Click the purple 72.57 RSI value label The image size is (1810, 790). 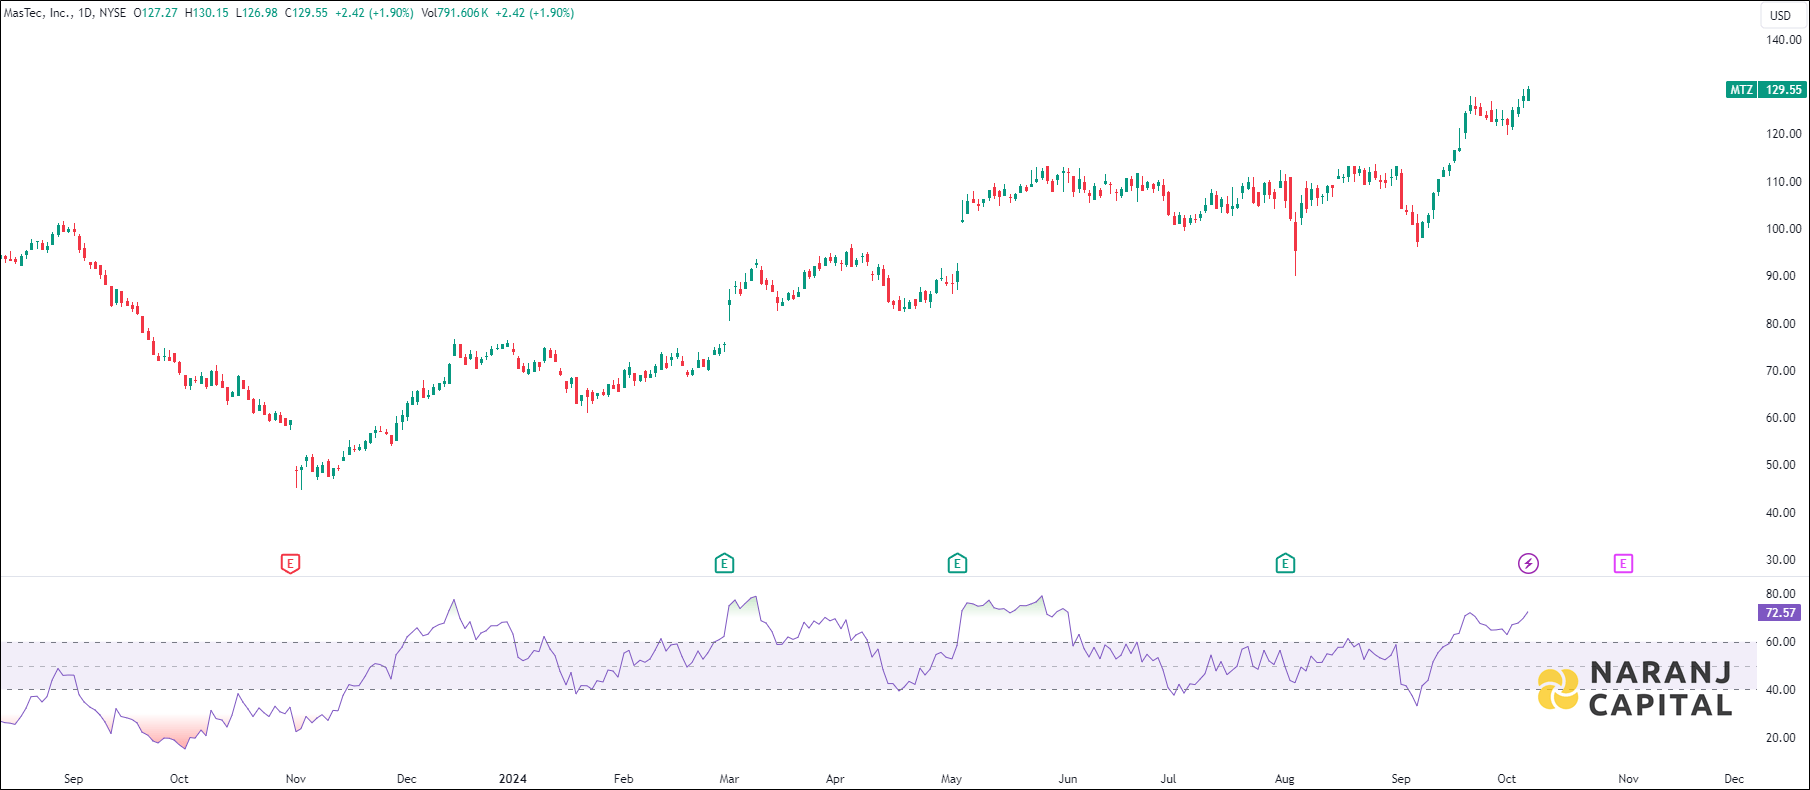click(x=1780, y=613)
